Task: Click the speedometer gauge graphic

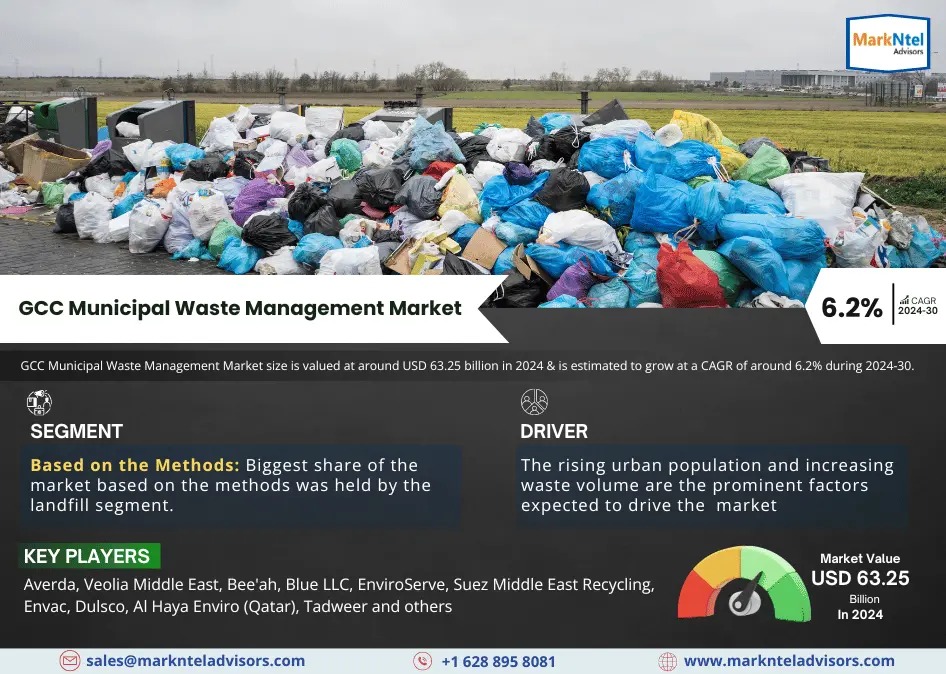Action: pyautogui.click(x=744, y=587)
